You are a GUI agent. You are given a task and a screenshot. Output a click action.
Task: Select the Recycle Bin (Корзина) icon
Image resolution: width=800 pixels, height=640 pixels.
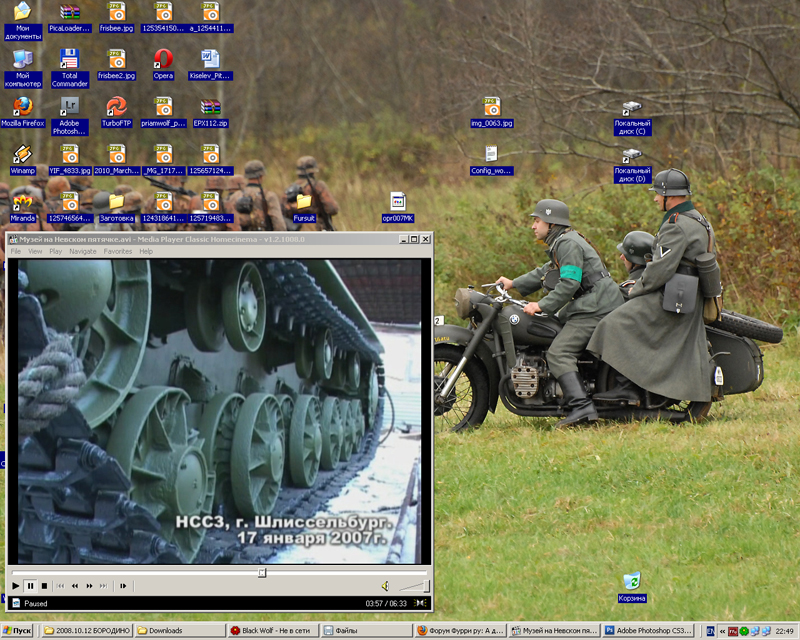pos(631,582)
